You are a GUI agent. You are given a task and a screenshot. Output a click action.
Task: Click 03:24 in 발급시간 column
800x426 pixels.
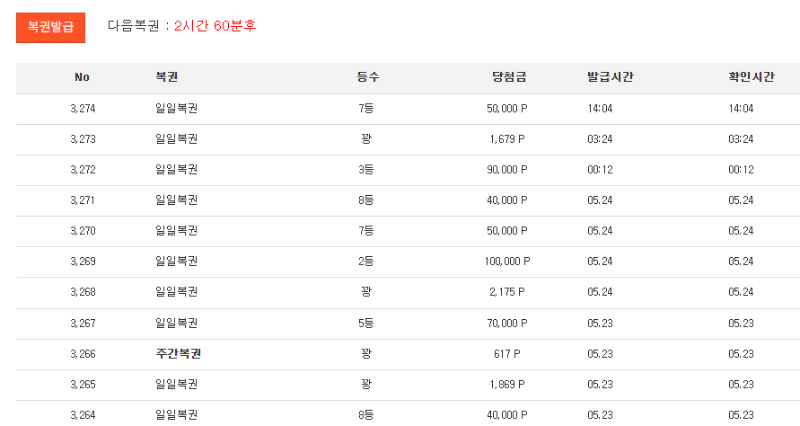tap(600, 139)
